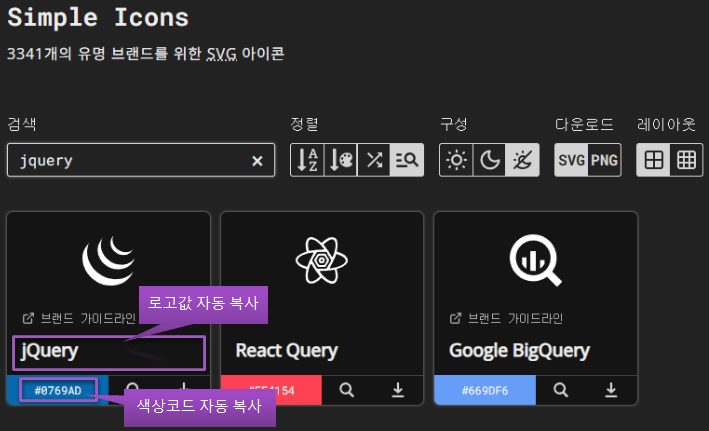Screen dimensions: 709x431
Task: Open jQuery brand guidelines link
Action: (x=79, y=318)
